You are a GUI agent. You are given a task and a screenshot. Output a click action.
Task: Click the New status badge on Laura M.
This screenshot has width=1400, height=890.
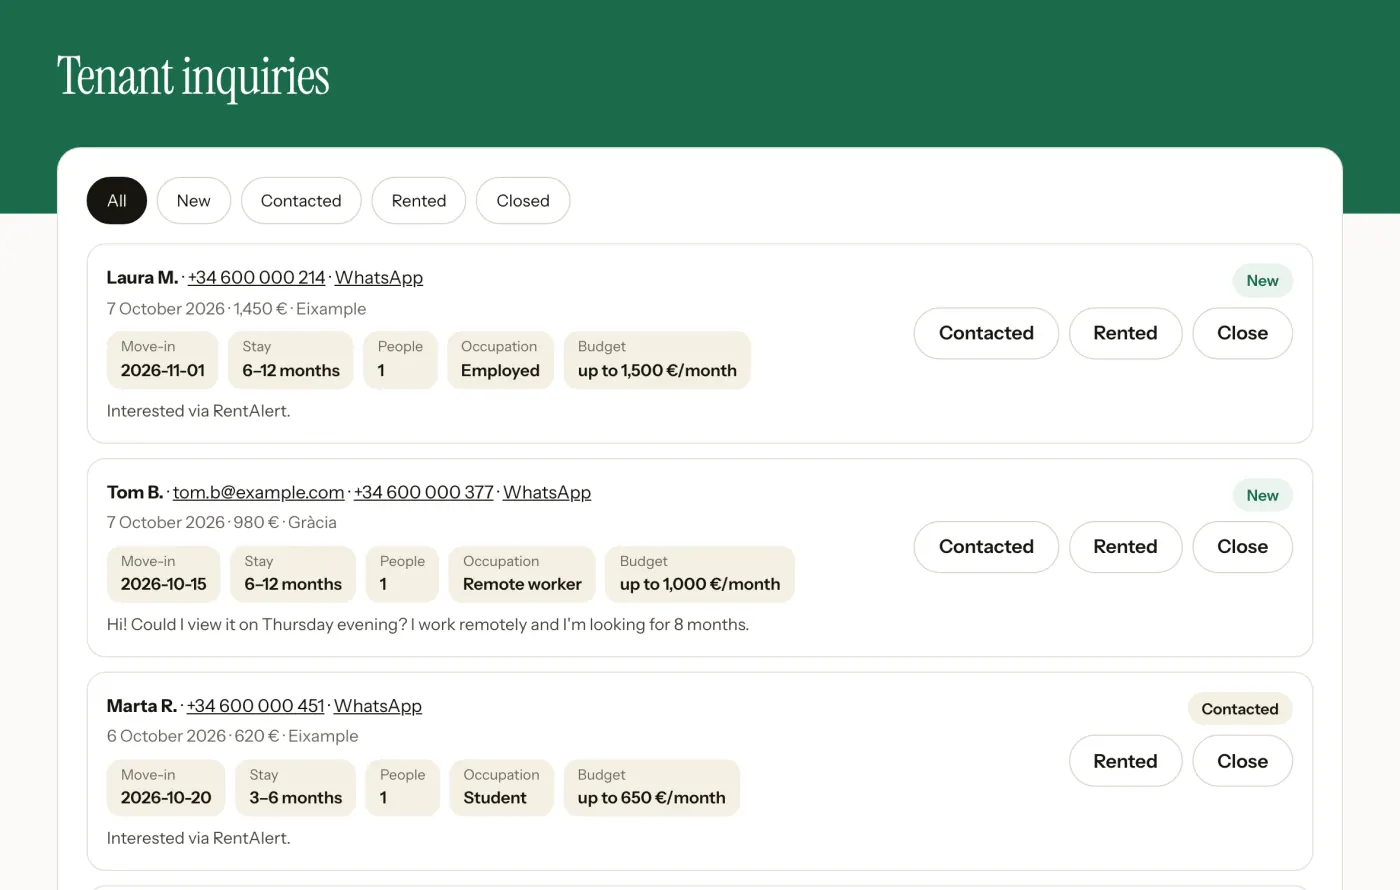1262,281
